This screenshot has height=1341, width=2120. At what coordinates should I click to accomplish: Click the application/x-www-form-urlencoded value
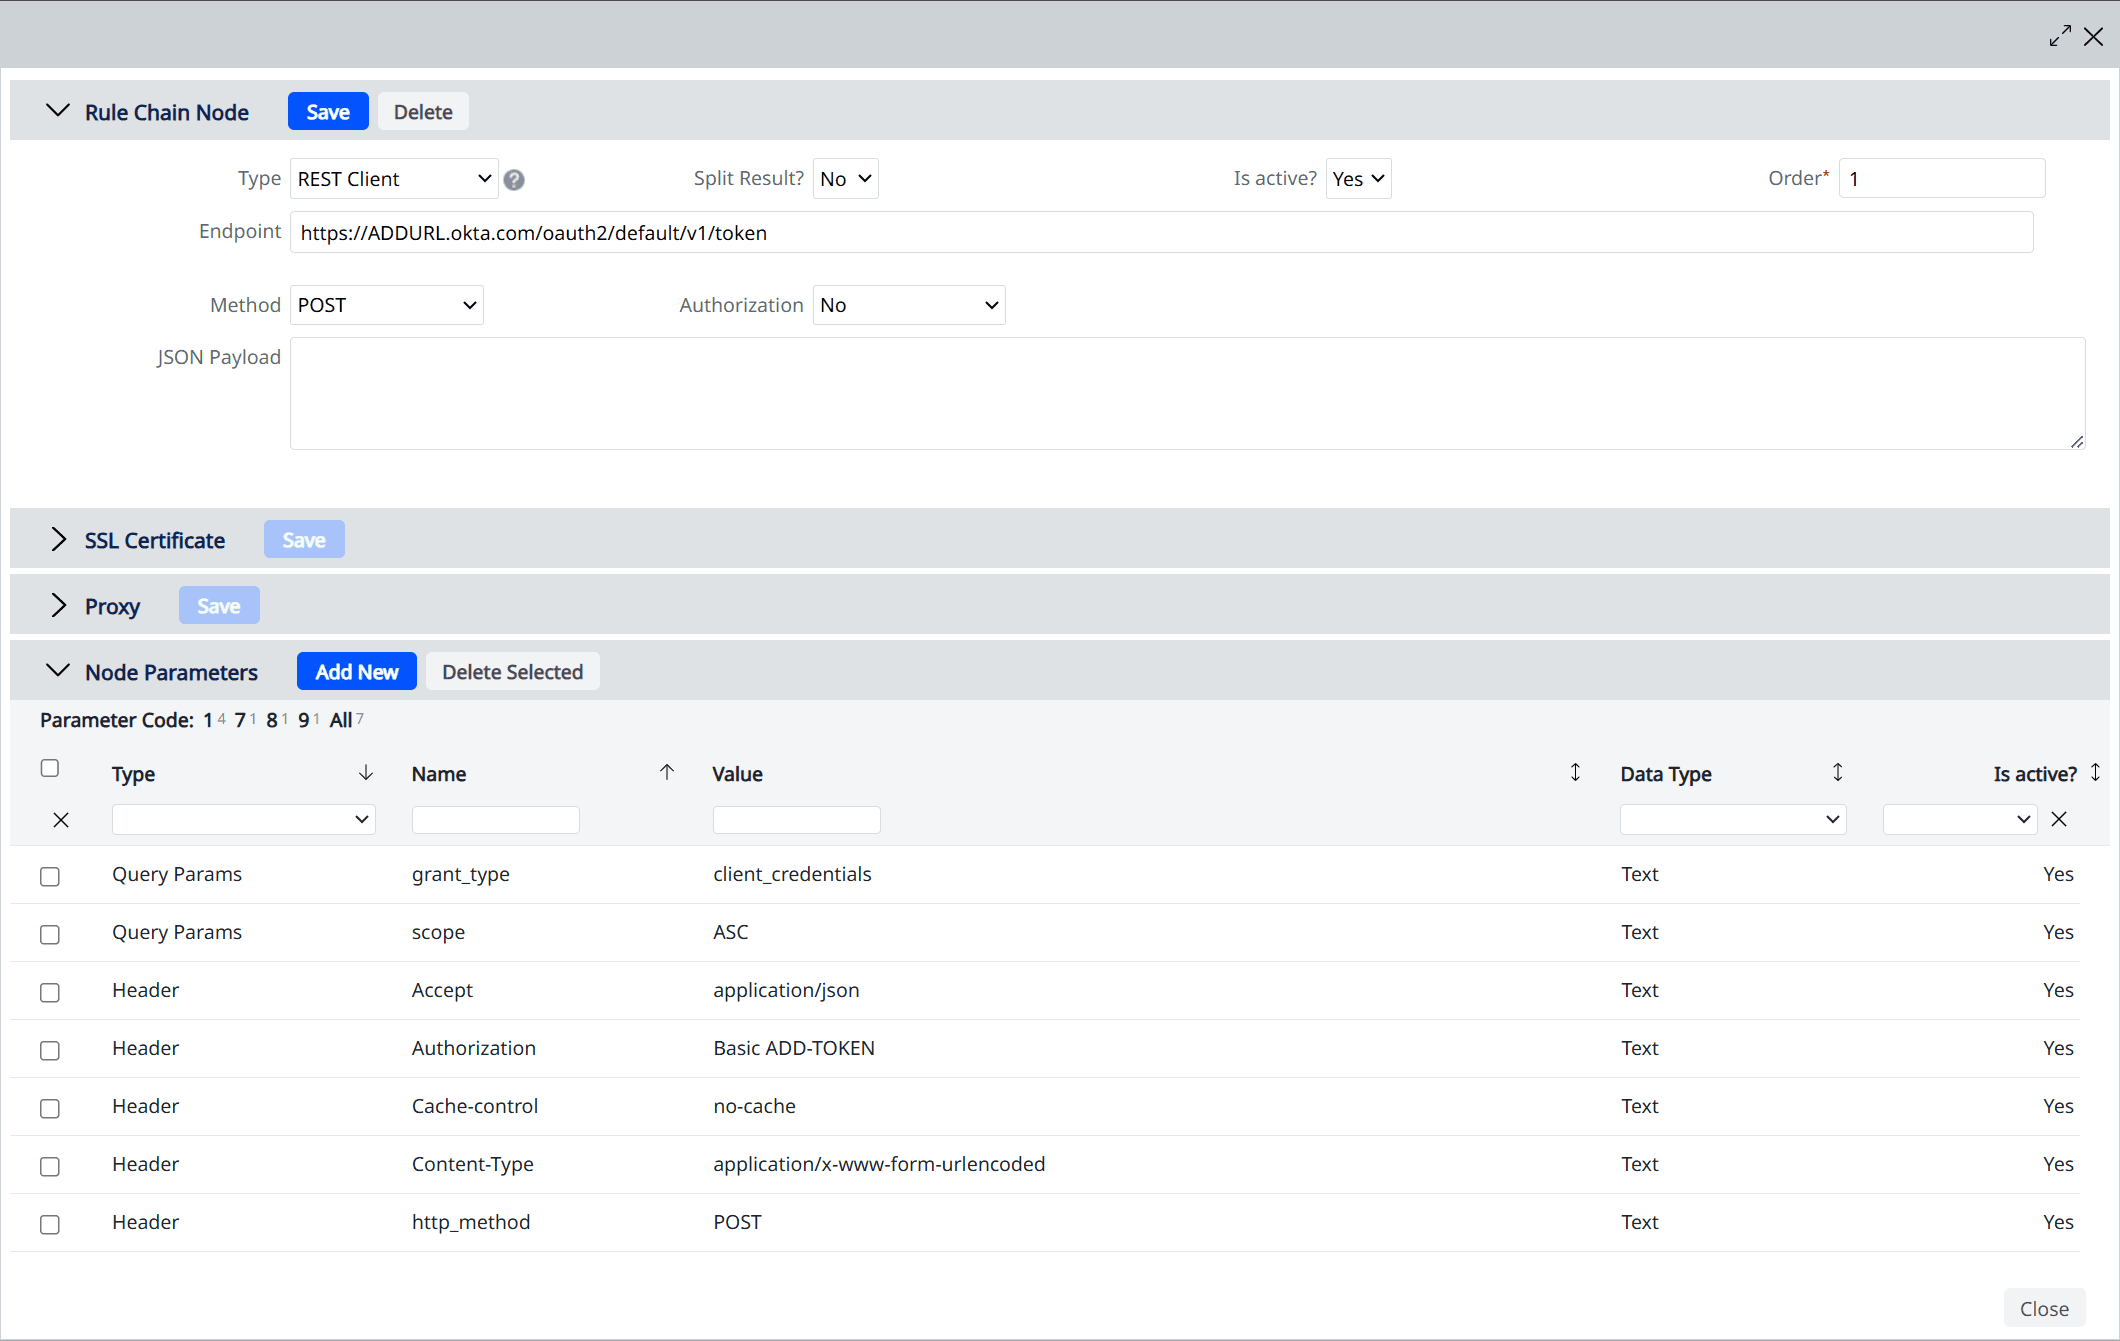[x=879, y=1164]
